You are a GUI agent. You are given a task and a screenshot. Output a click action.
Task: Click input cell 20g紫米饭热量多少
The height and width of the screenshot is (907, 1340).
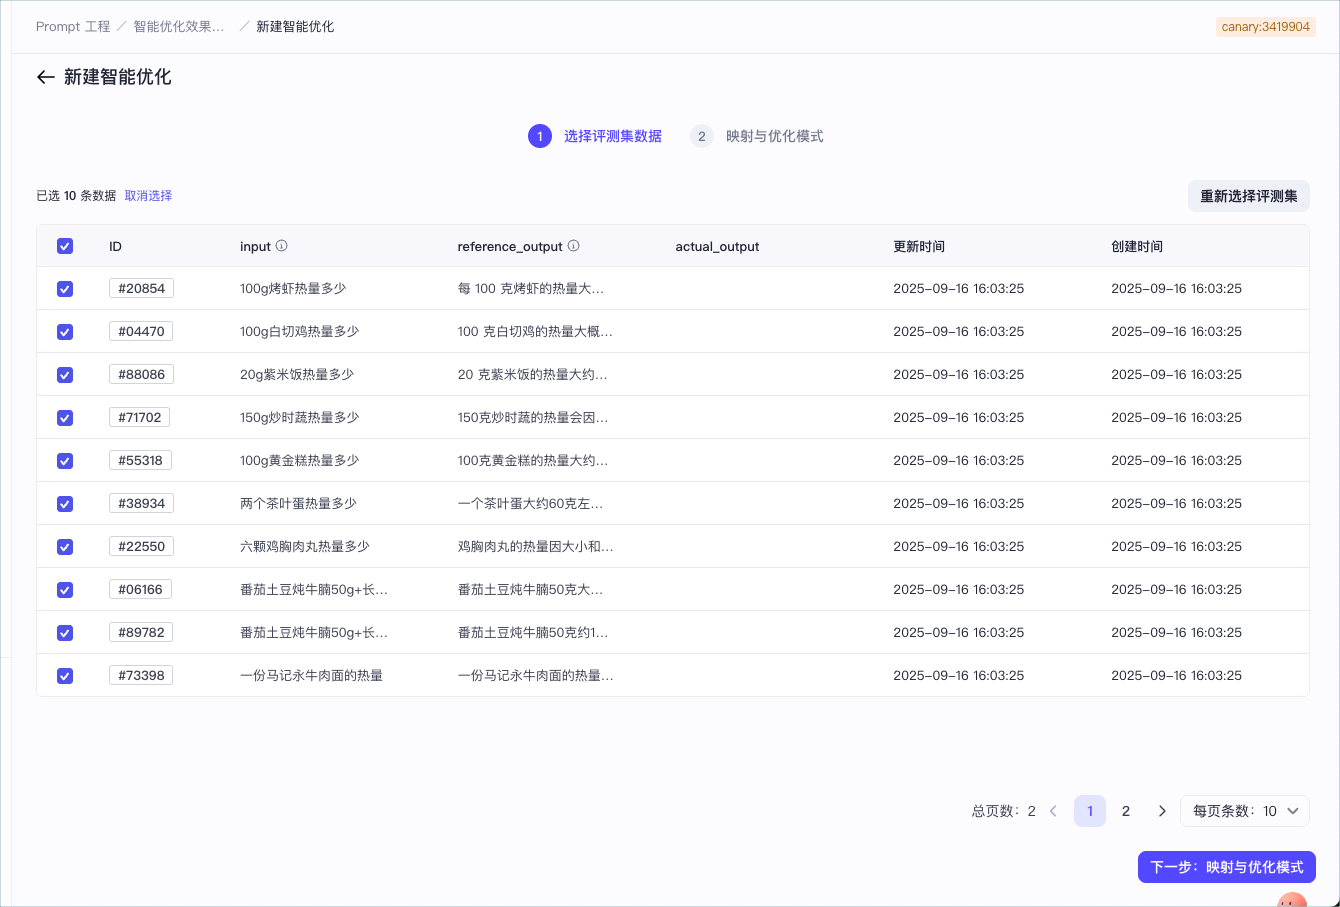point(297,374)
